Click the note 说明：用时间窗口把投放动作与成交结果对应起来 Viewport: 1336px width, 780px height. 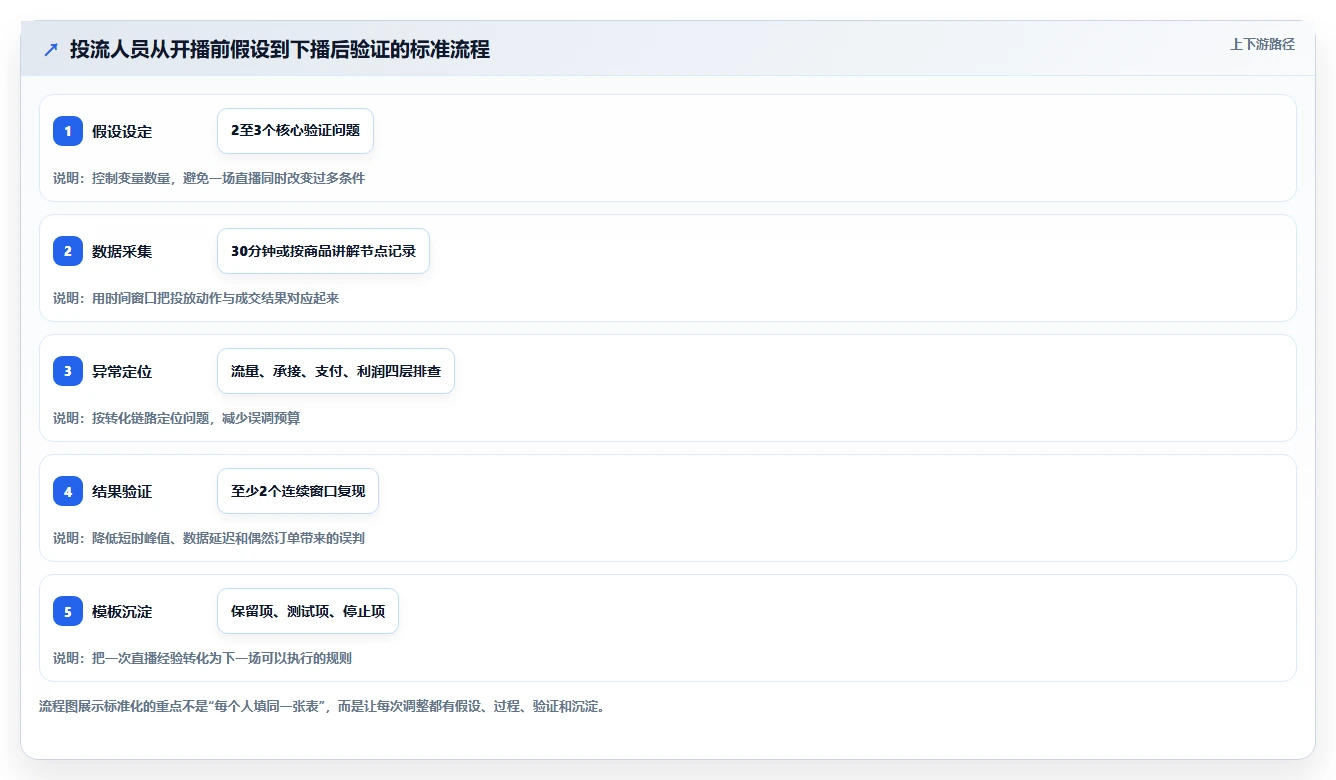pyautogui.click(x=196, y=298)
